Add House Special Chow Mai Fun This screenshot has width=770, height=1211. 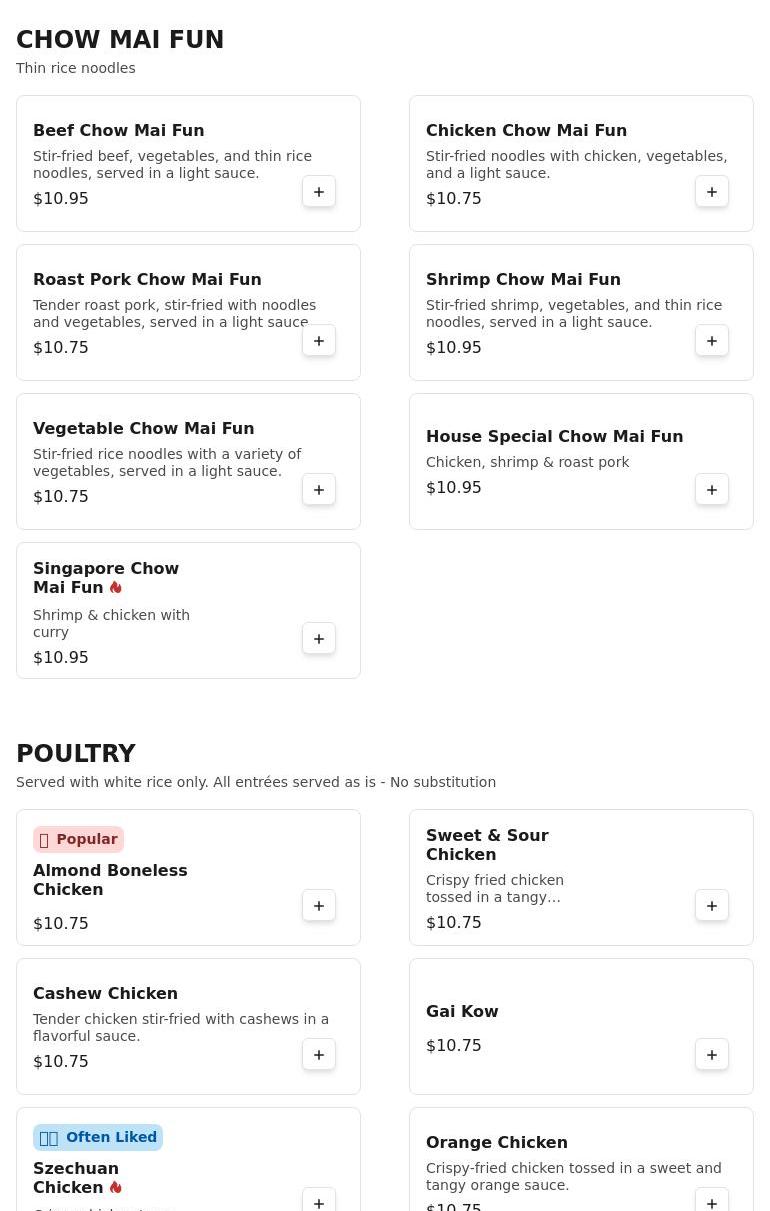pos(712,490)
